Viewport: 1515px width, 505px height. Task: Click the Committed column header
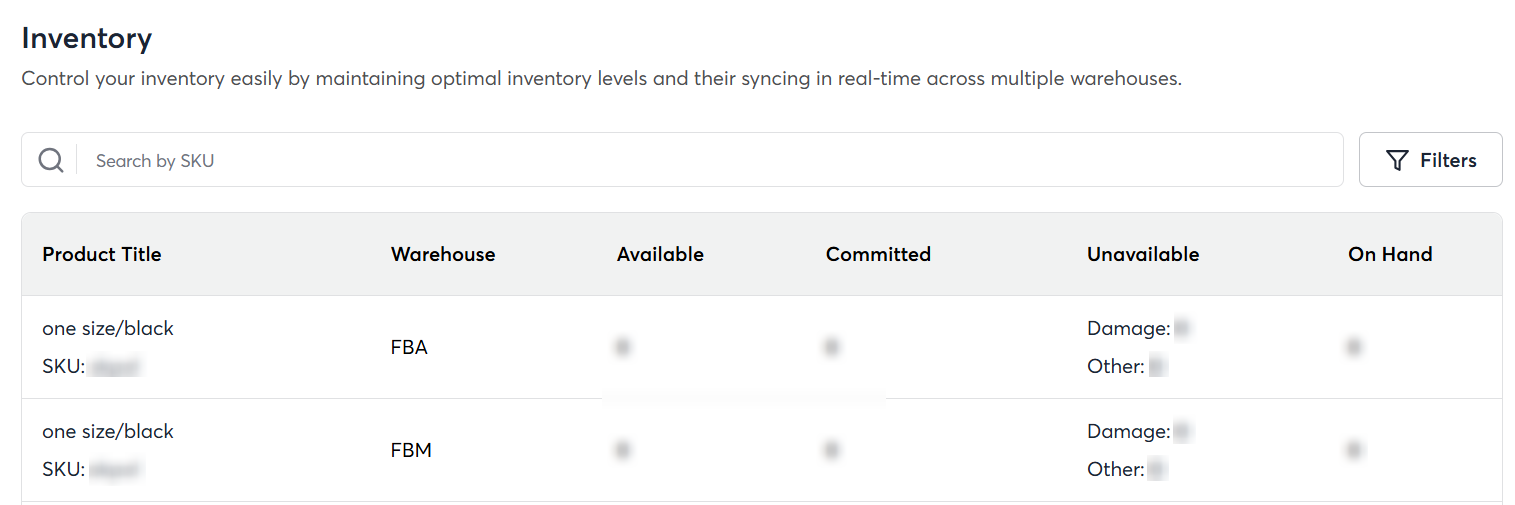click(x=878, y=254)
